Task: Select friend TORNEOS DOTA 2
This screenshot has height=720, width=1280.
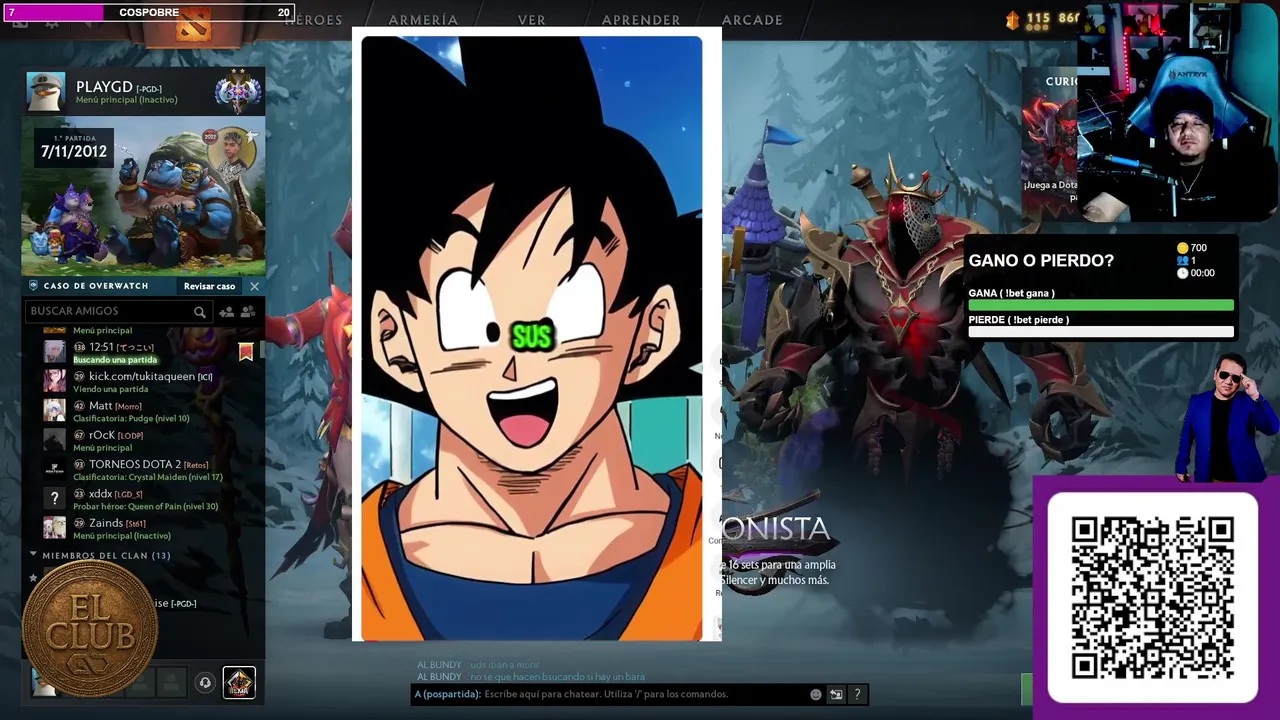Action: (x=148, y=469)
